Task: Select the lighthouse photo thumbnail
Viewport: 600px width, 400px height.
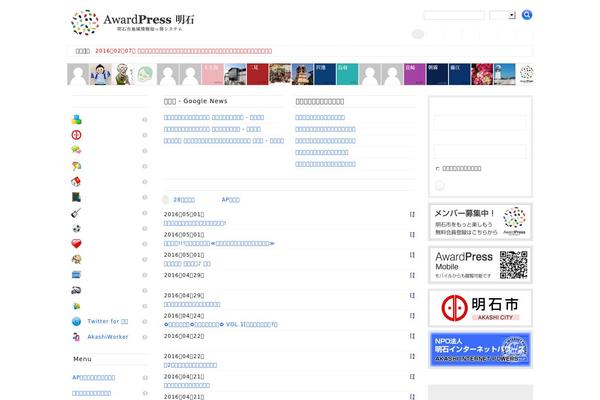Action: (x=504, y=74)
